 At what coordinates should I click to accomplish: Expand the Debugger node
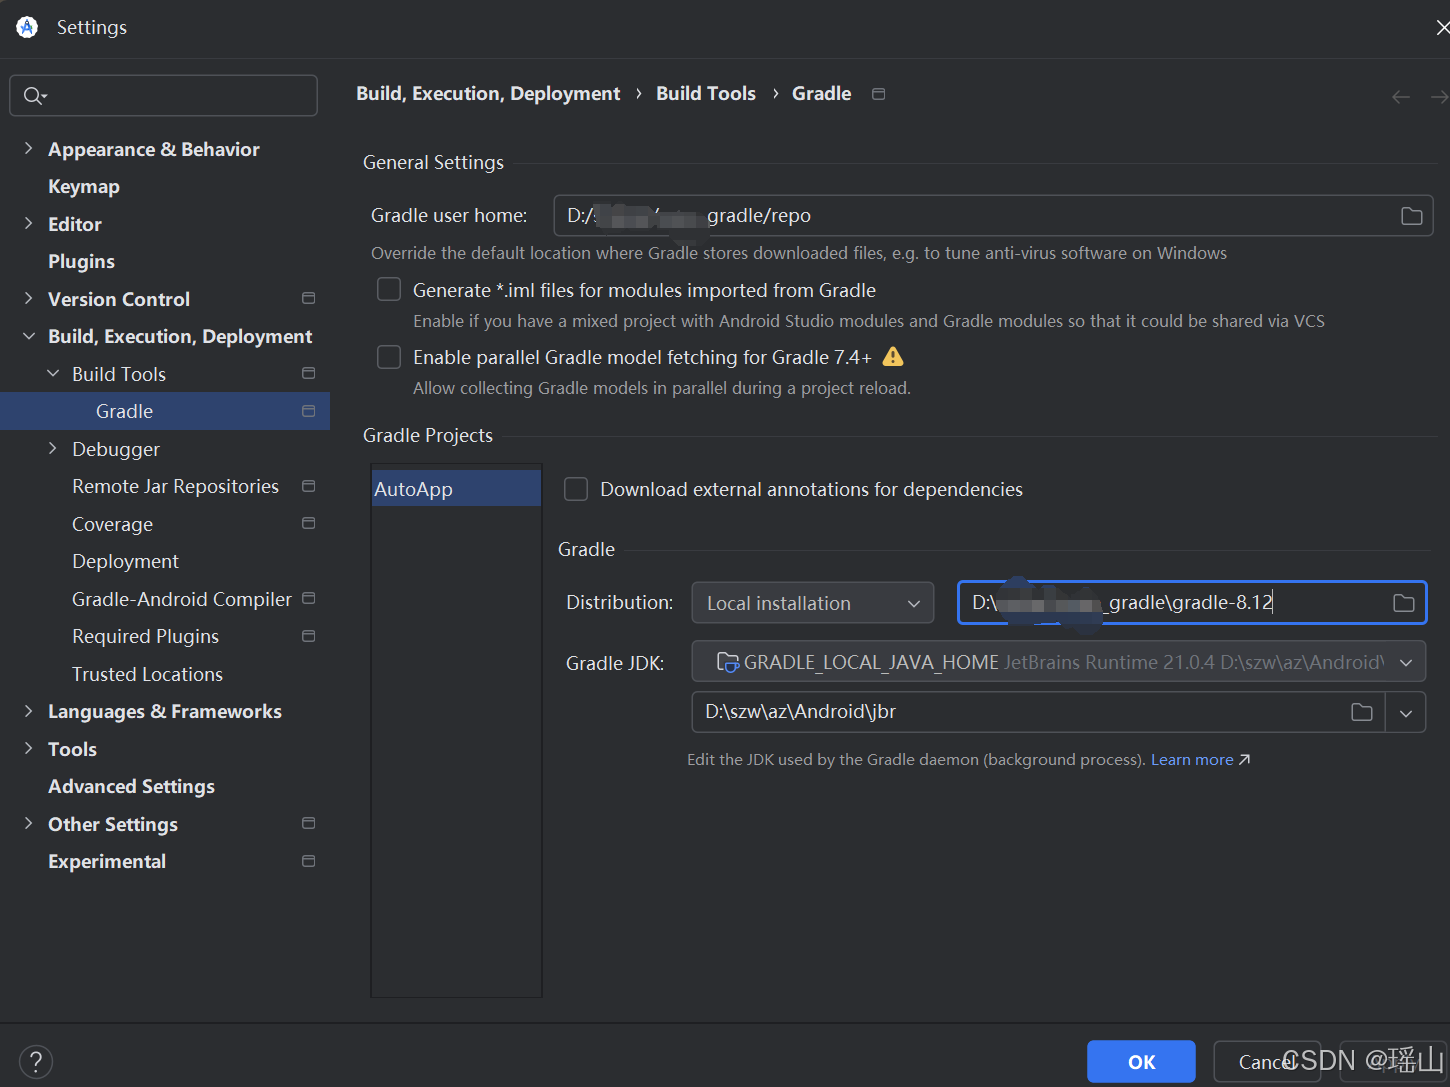point(53,448)
